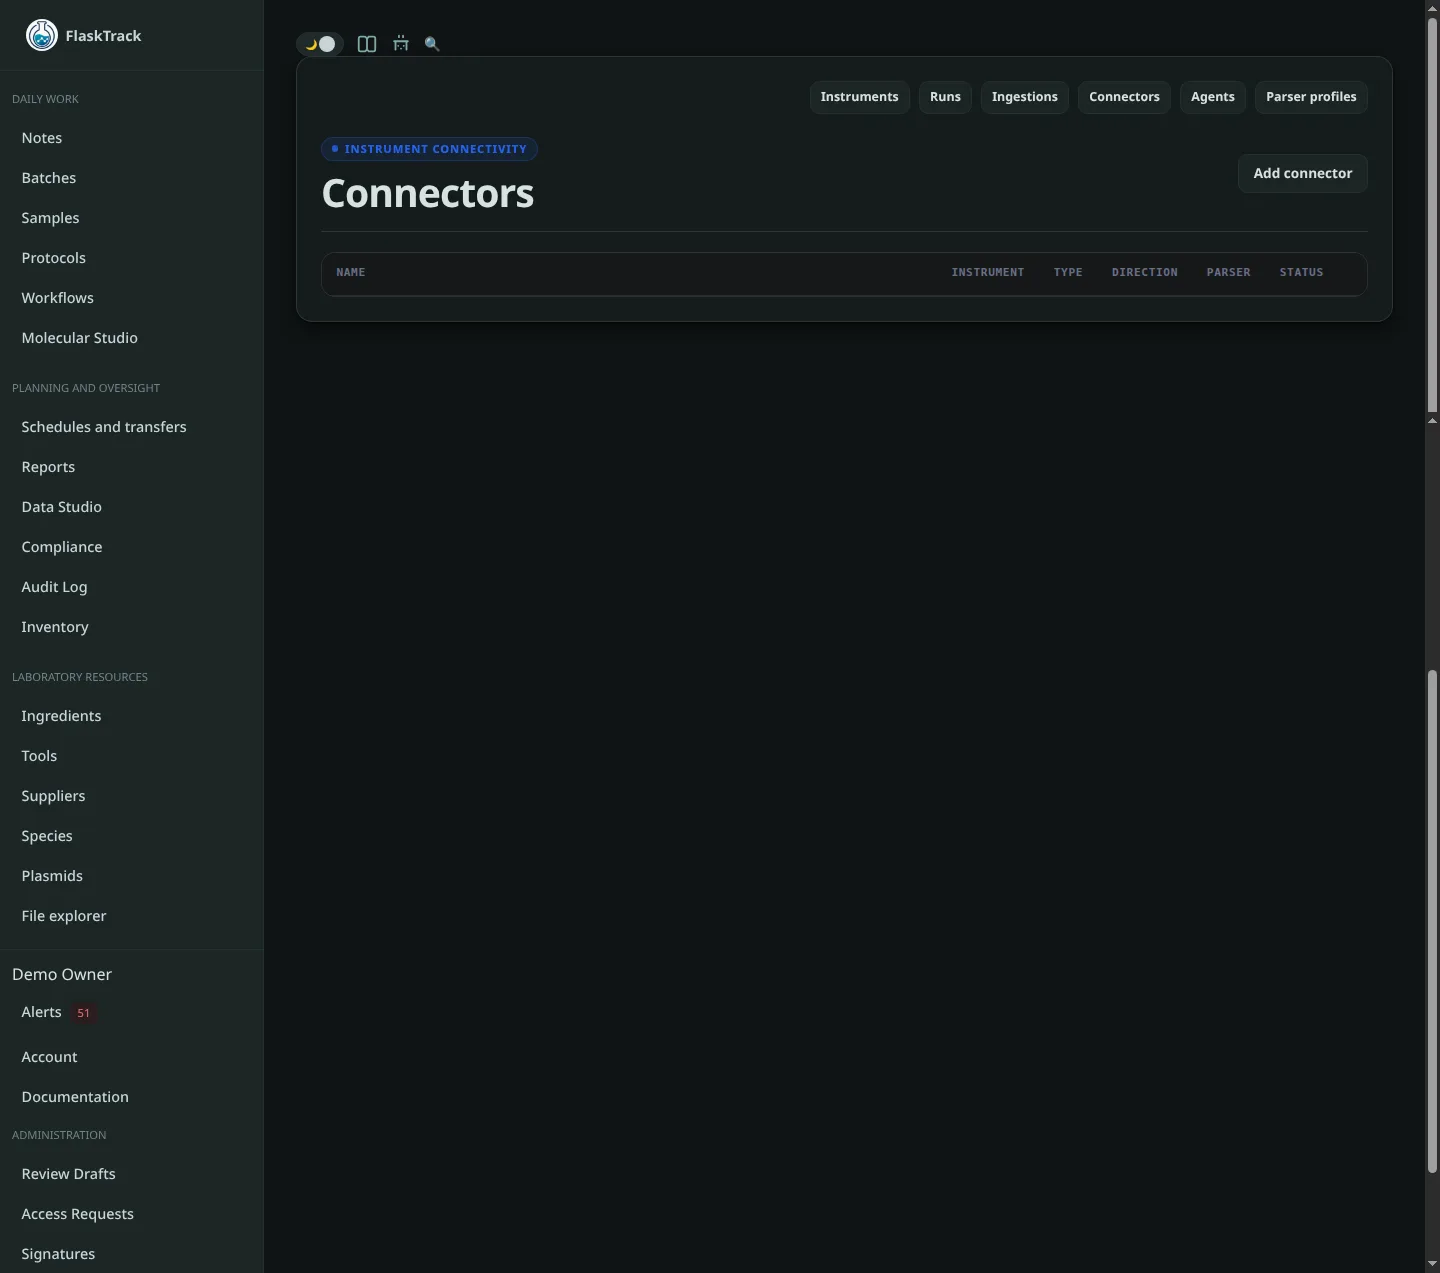Screen dimensions: 1440x1273
Task: Open Documentation
Action: 131,1097
